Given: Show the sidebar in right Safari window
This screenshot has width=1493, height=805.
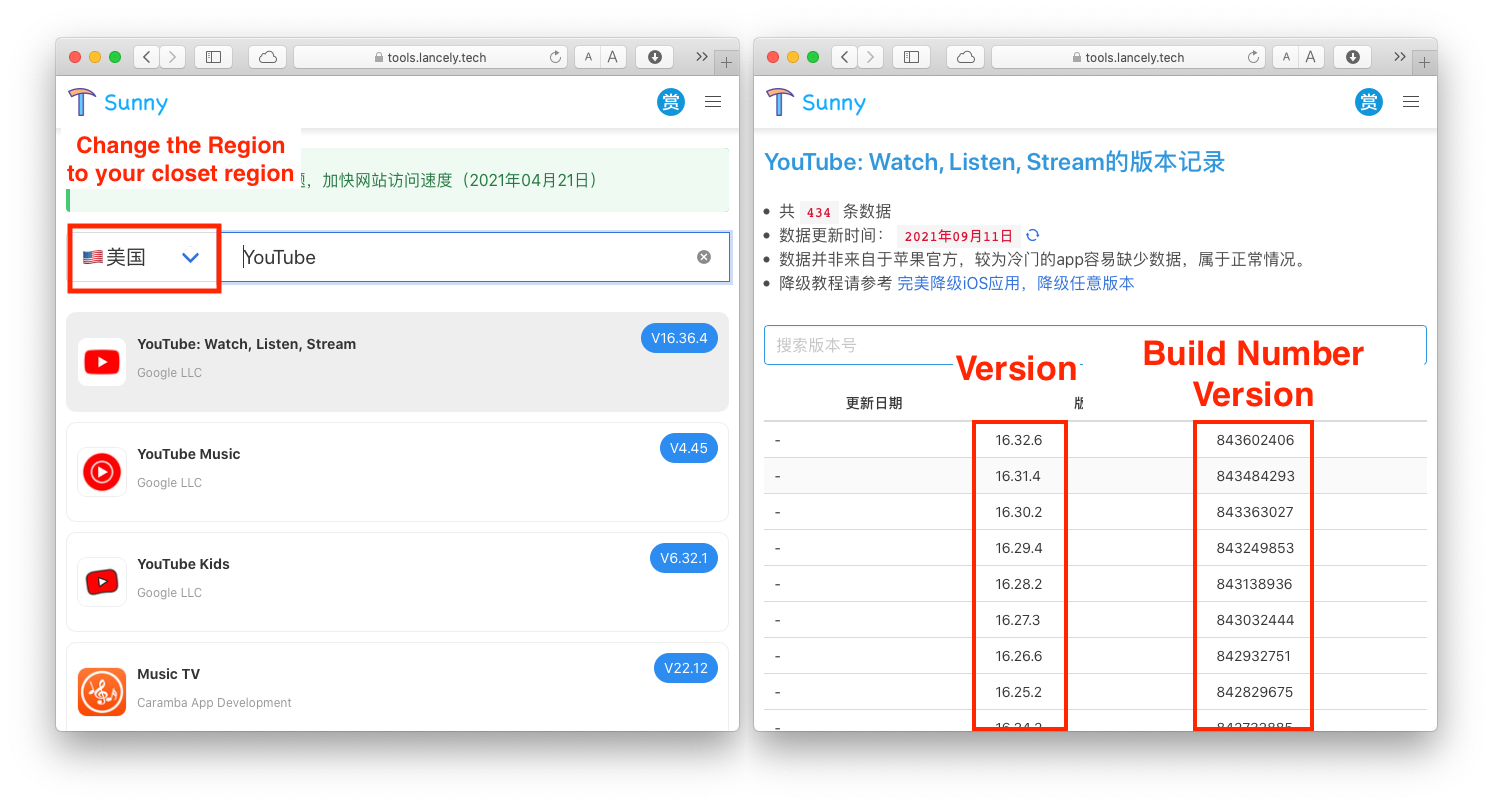Looking at the screenshot, I should (x=911, y=57).
